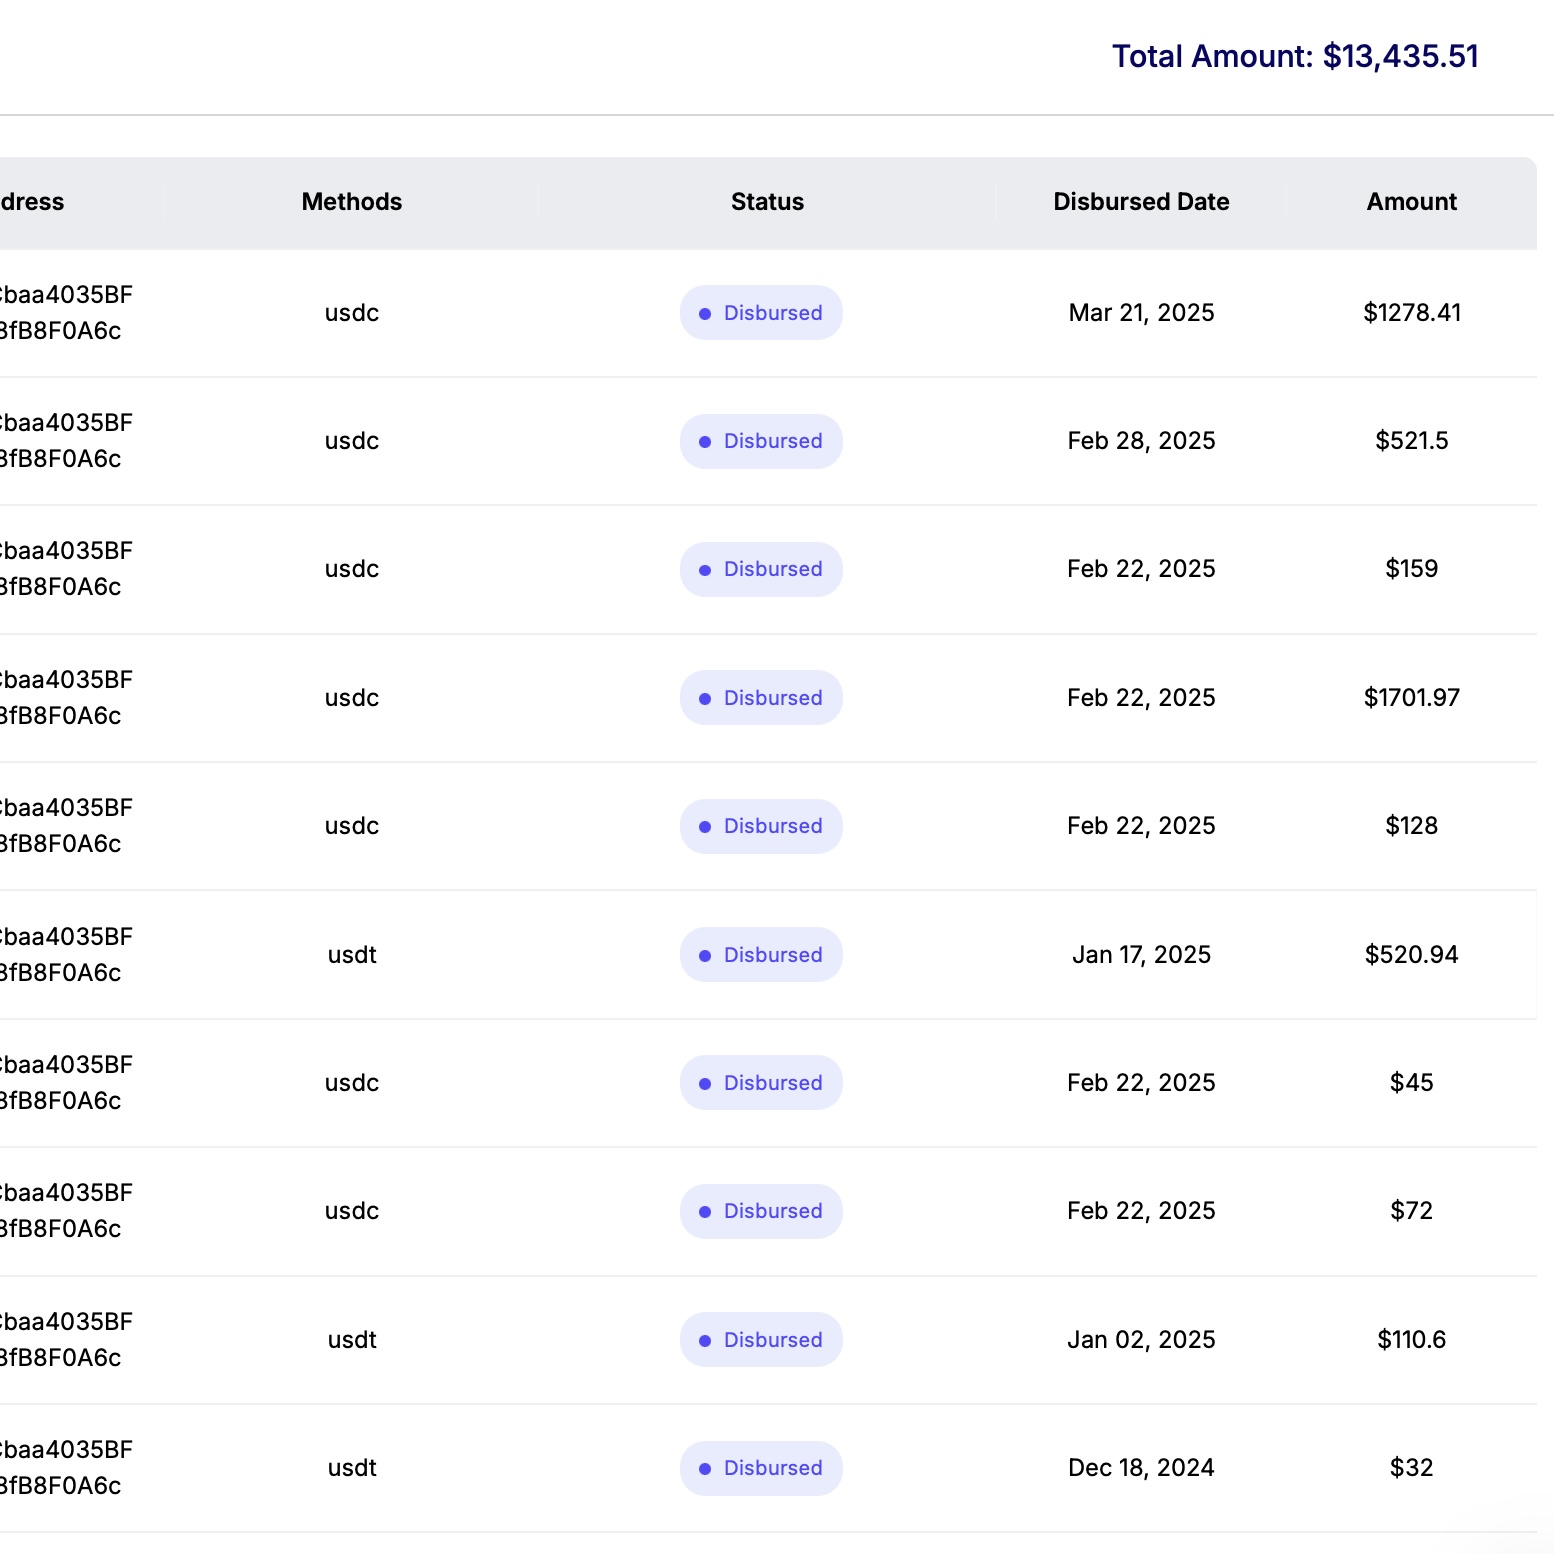The image size is (1554, 1554).
Task: Select the Mar 21, 2025 date cell
Action: [x=1141, y=313]
